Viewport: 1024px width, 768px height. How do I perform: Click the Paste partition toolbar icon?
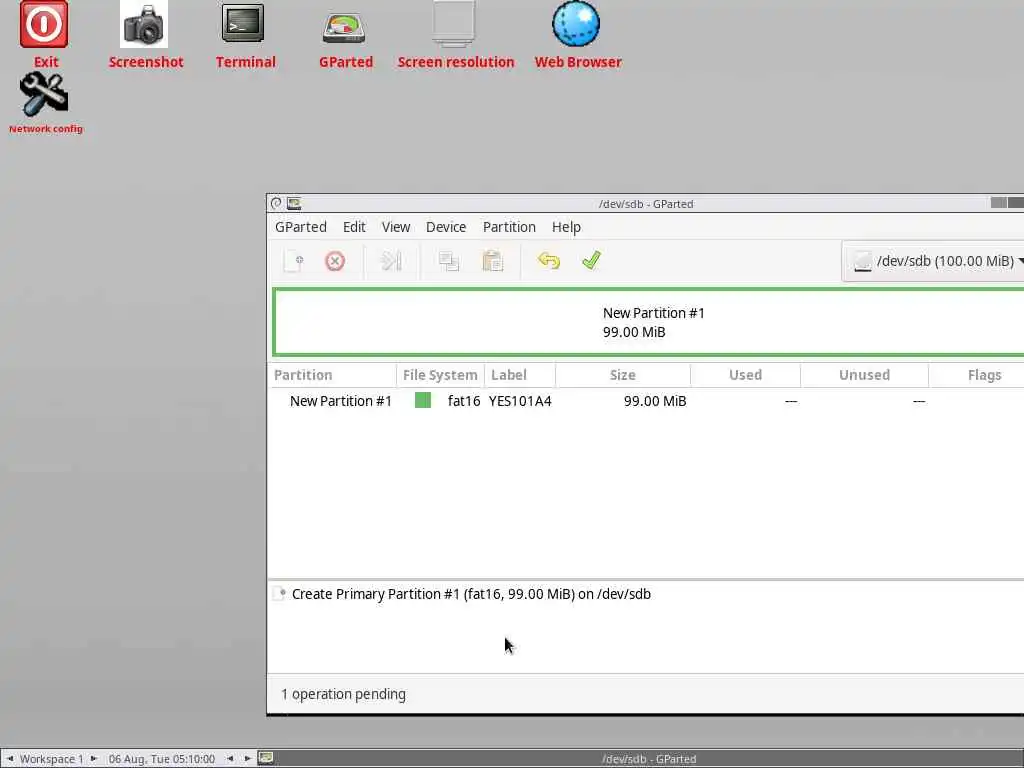pyautogui.click(x=492, y=261)
